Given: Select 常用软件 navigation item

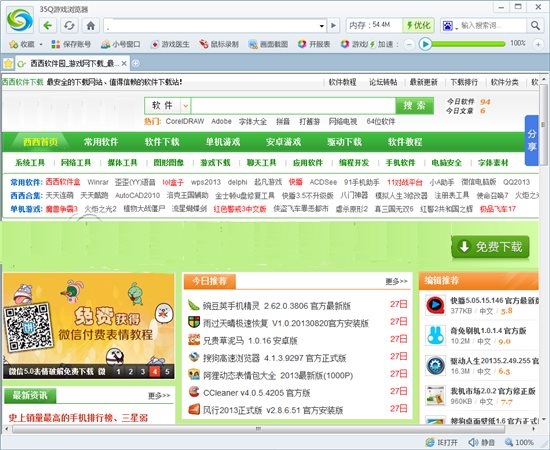Looking at the screenshot, I should (101, 142).
